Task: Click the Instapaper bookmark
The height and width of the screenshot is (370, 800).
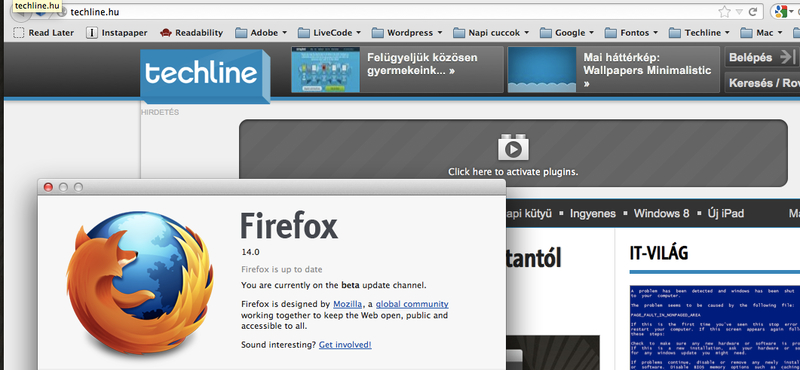Action: 117,33
